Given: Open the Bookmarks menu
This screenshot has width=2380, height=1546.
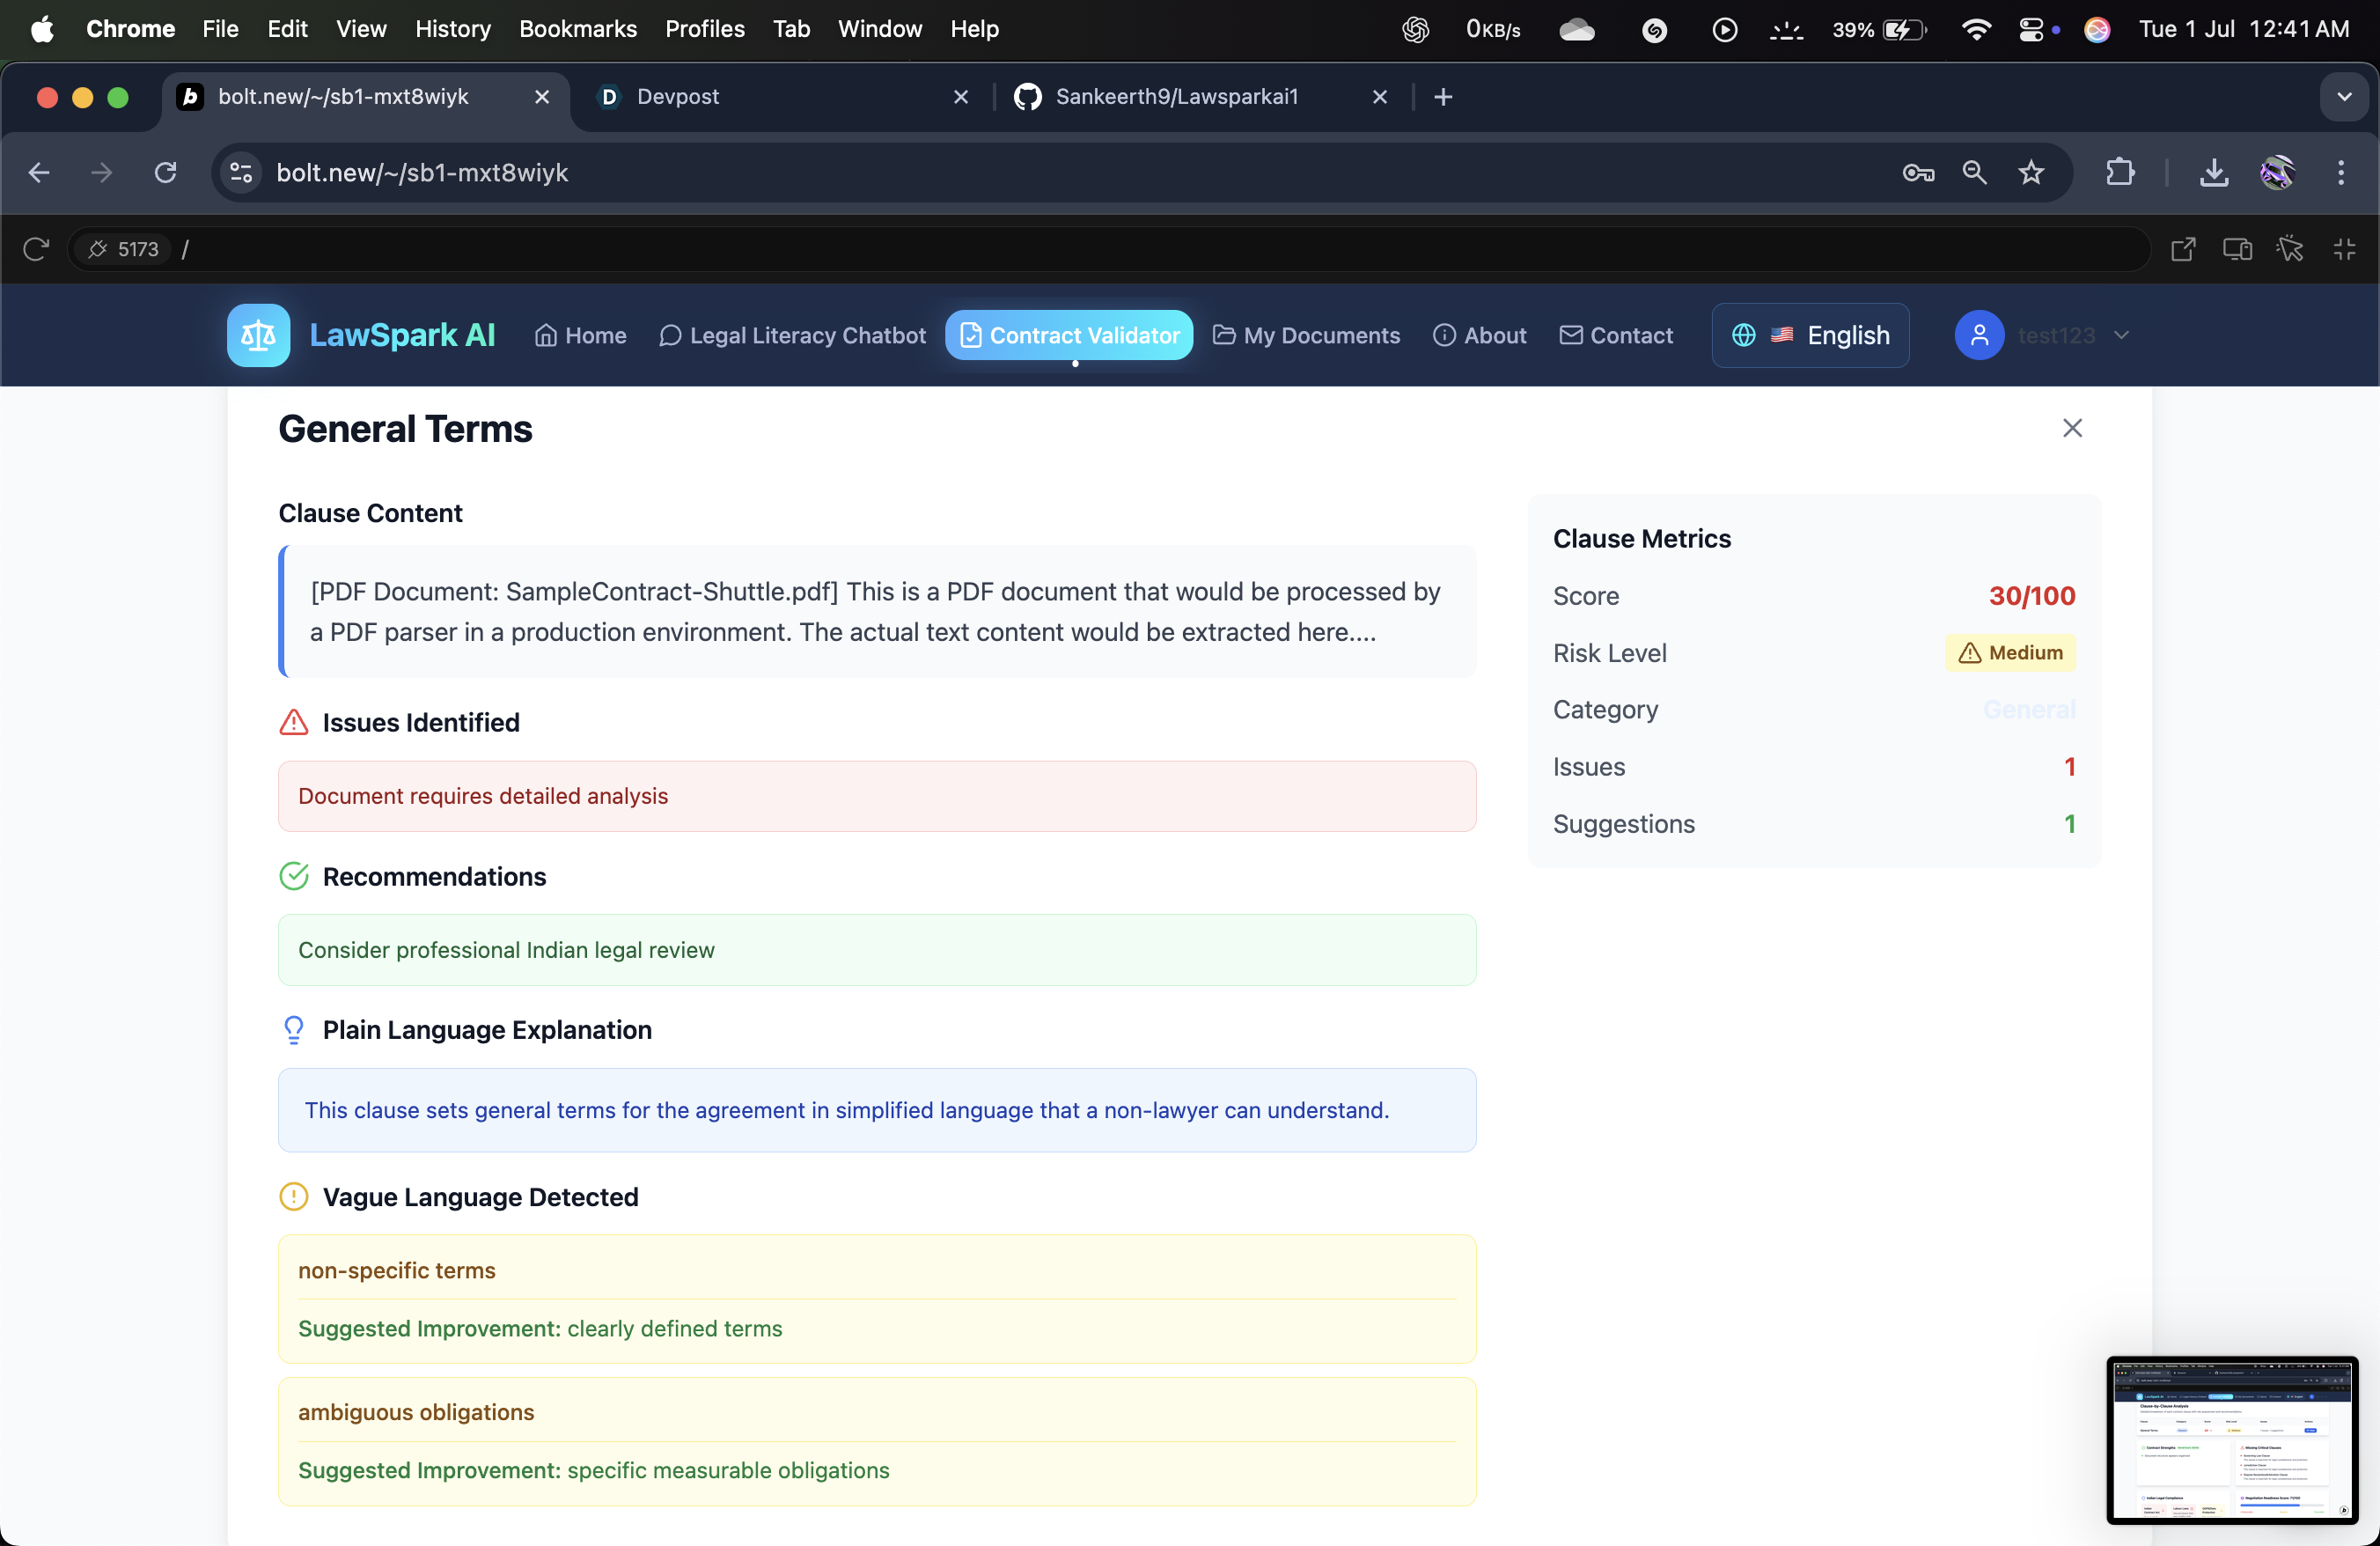Looking at the screenshot, I should [x=577, y=29].
